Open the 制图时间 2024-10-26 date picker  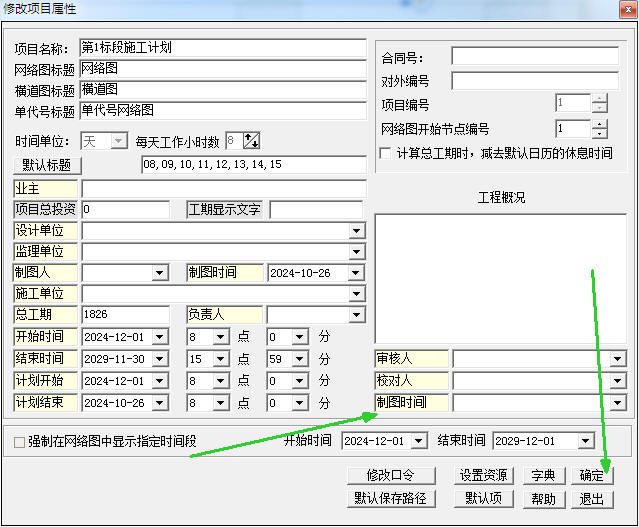point(356,273)
